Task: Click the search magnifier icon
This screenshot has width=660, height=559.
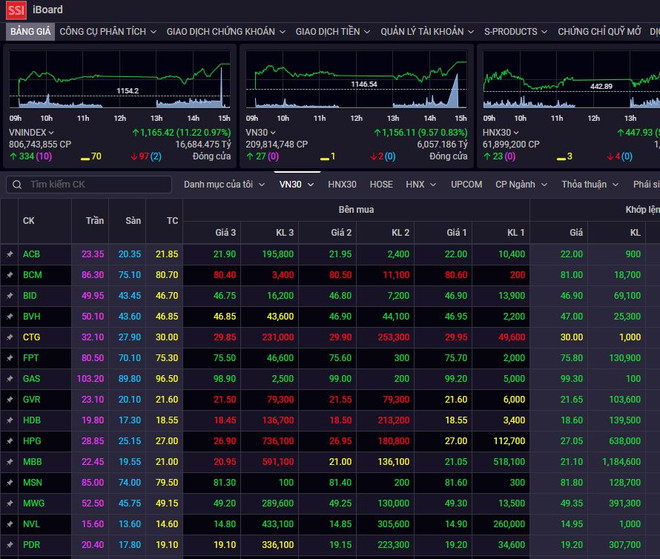Action: [17, 185]
